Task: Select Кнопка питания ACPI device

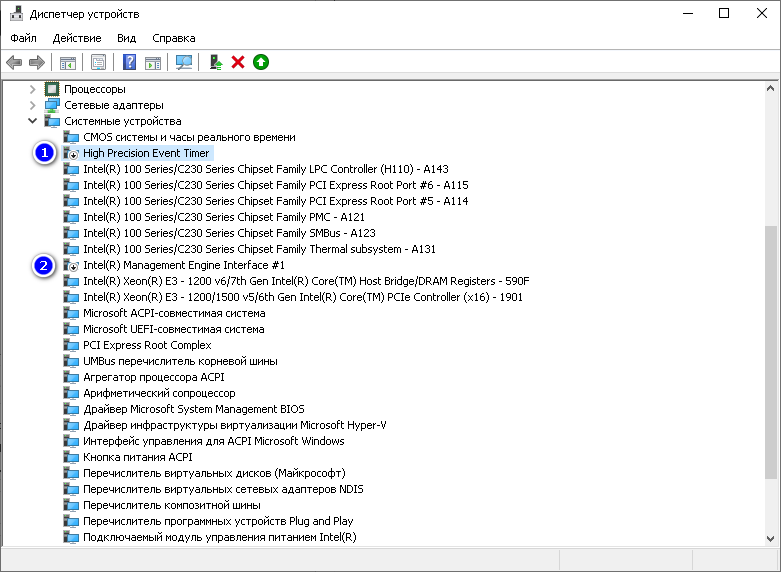Action: point(137,457)
